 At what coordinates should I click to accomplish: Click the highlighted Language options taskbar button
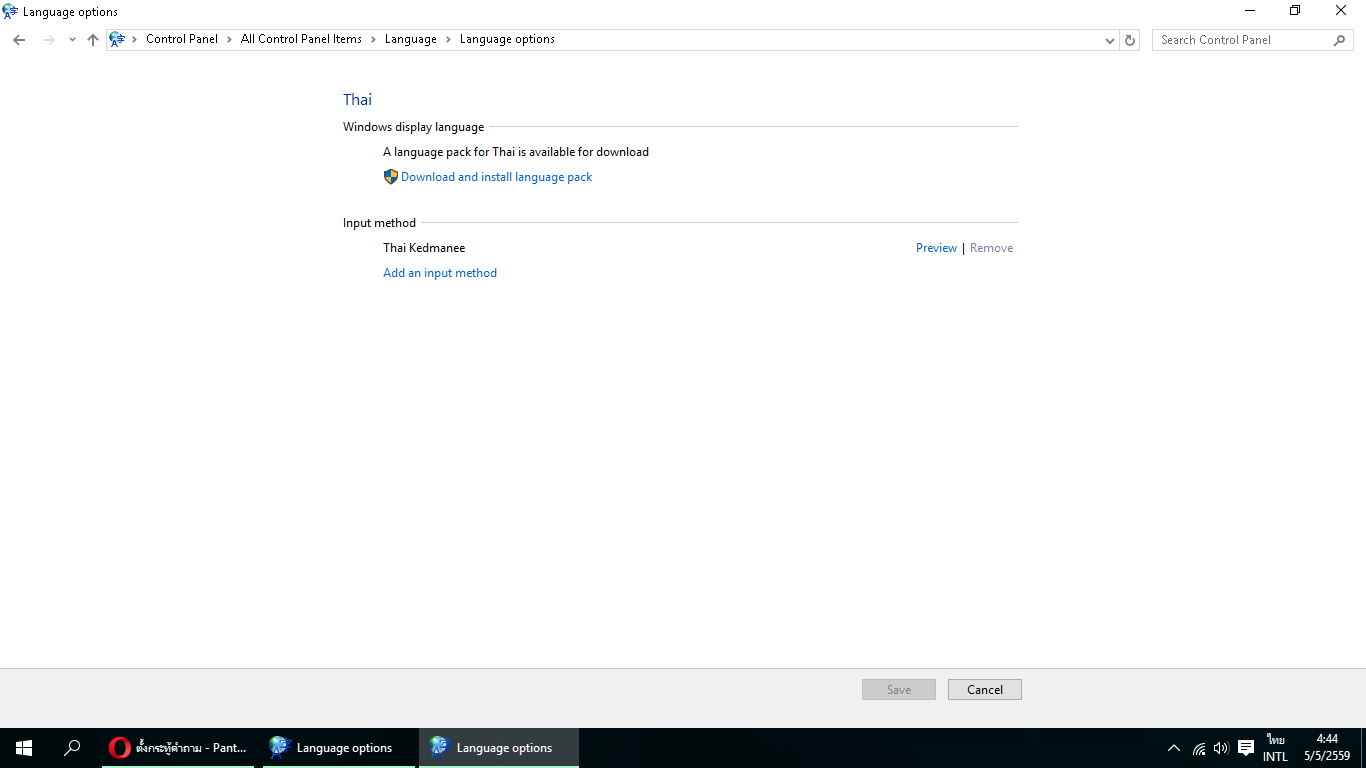[x=499, y=748]
